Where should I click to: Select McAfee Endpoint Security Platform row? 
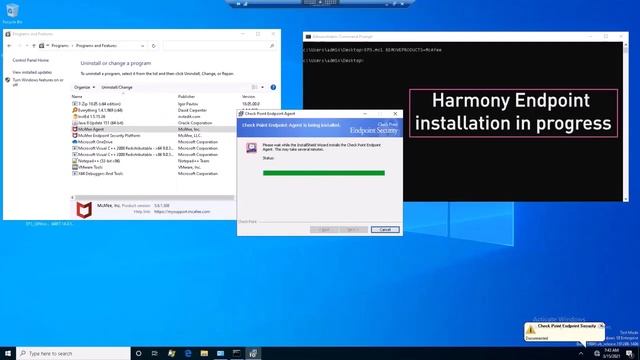point(153,136)
